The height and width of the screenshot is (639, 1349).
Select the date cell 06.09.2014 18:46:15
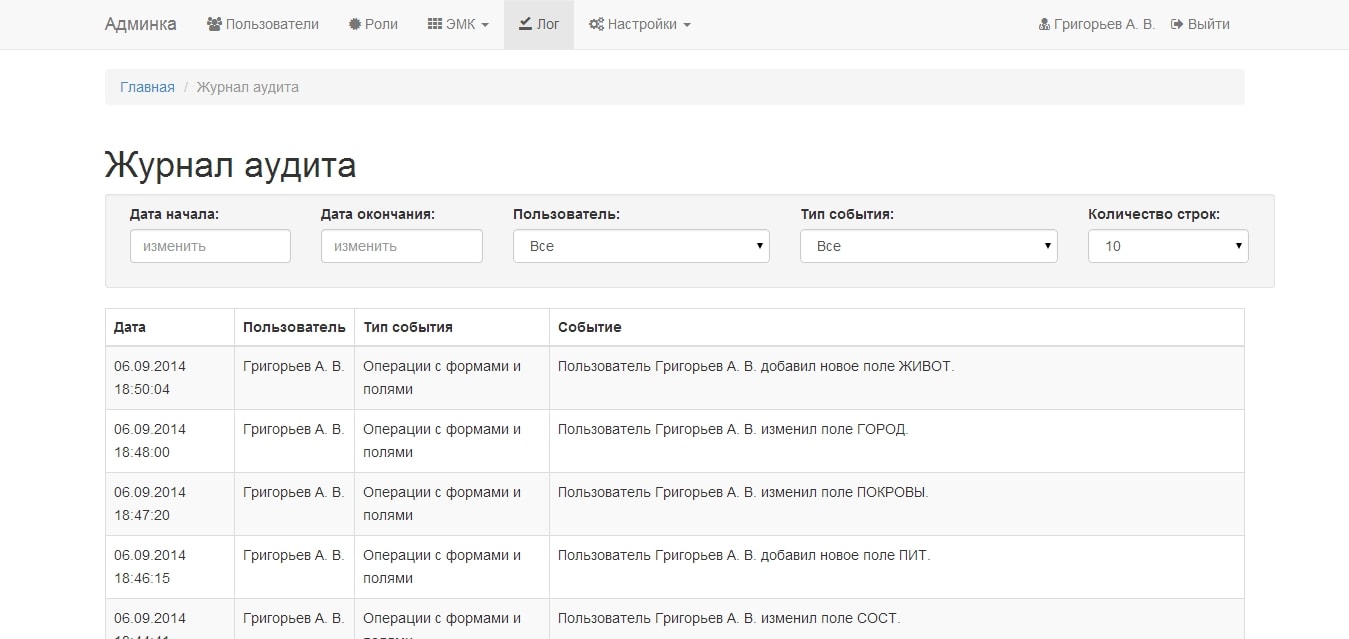coord(170,567)
